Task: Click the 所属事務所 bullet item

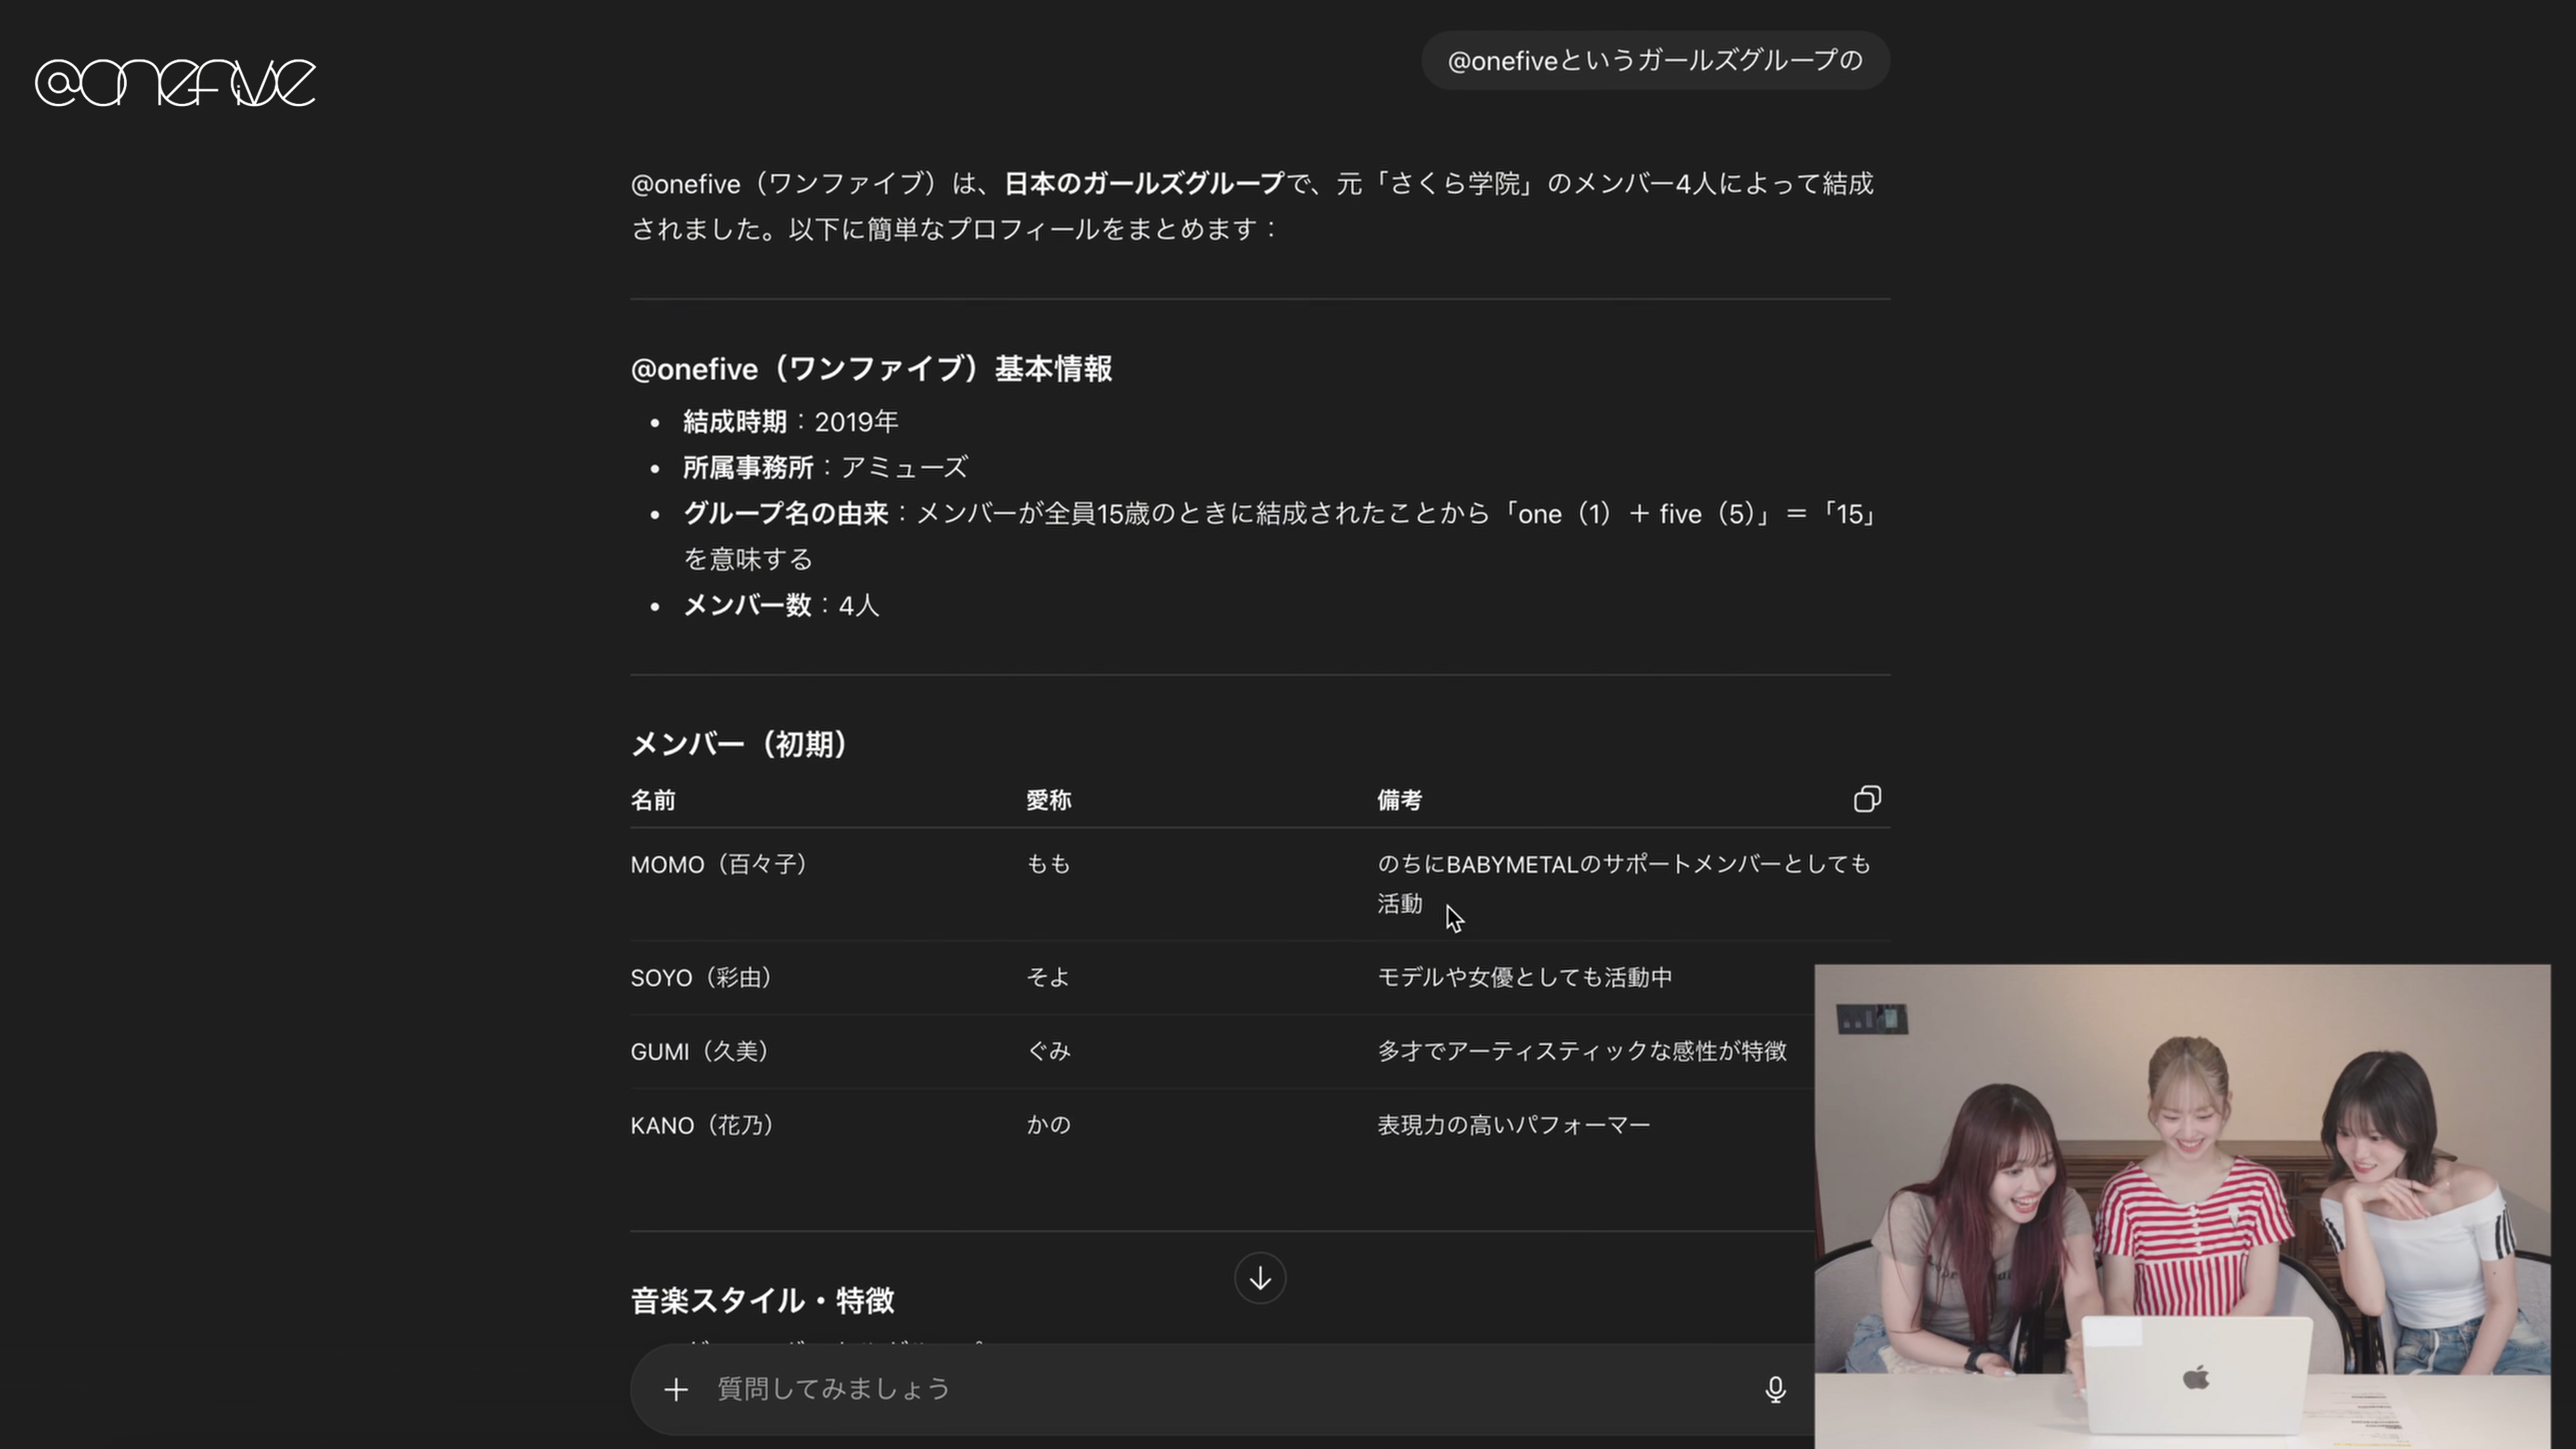Action: [824, 468]
